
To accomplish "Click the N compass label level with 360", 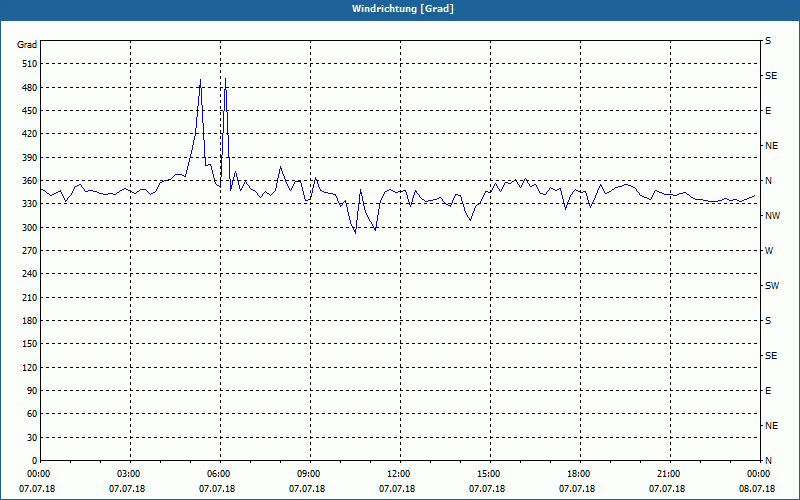I will [768, 181].
